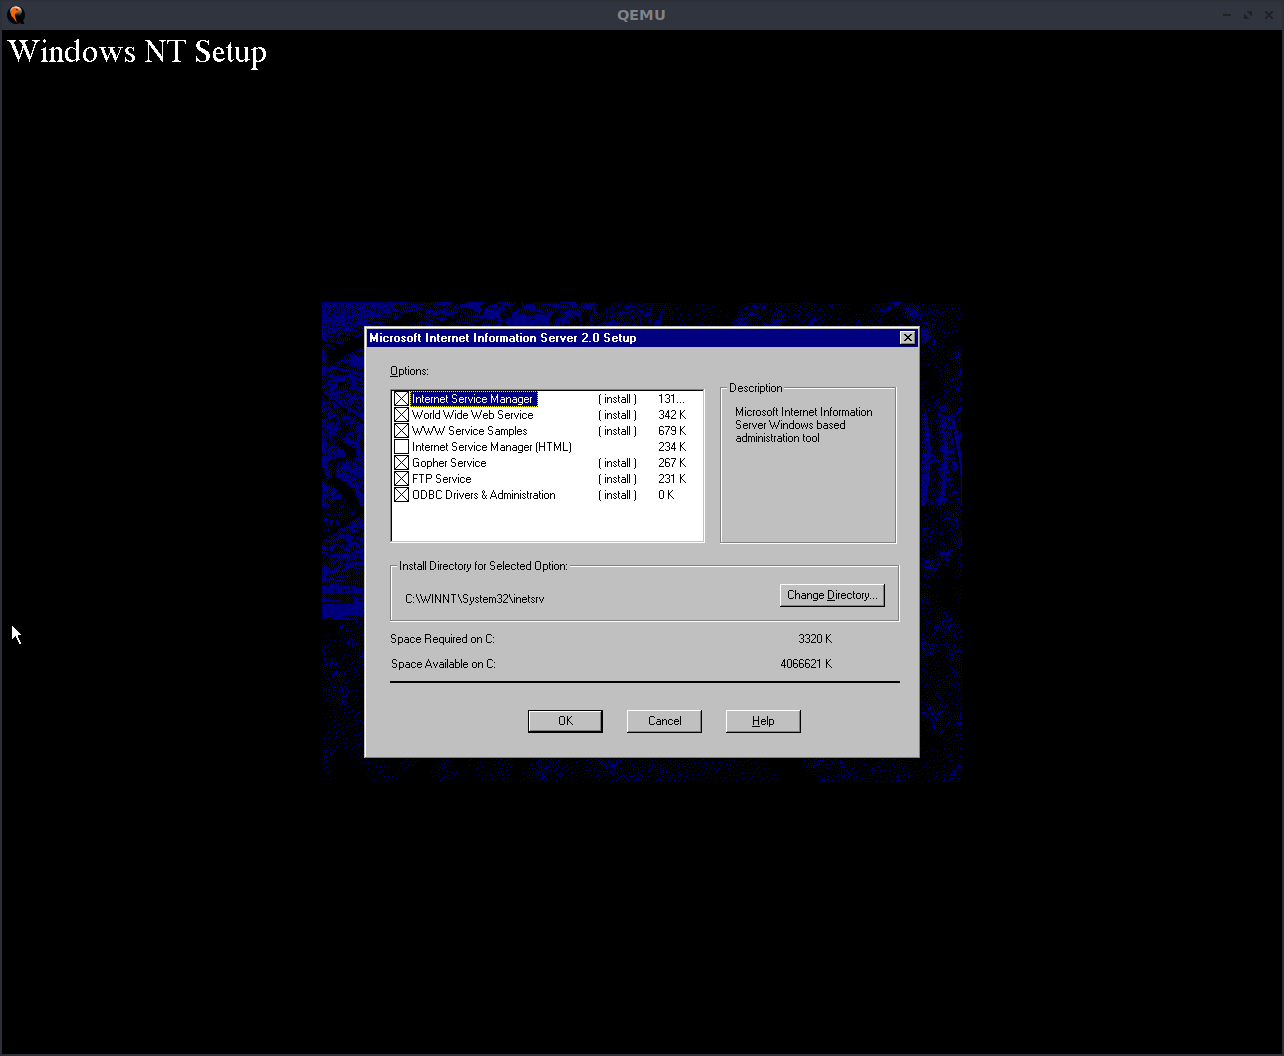Click the Cancel button
This screenshot has width=1284, height=1056.
click(x=664, y=721)
